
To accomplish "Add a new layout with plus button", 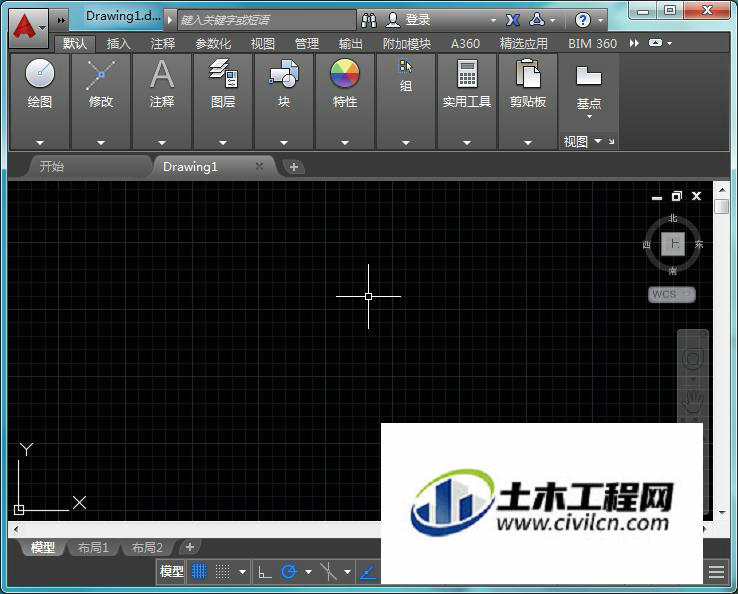I will coord(190,547).
